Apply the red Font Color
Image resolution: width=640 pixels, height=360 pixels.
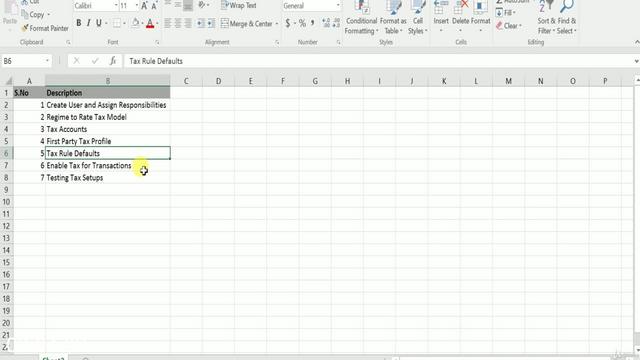(150, 24)
